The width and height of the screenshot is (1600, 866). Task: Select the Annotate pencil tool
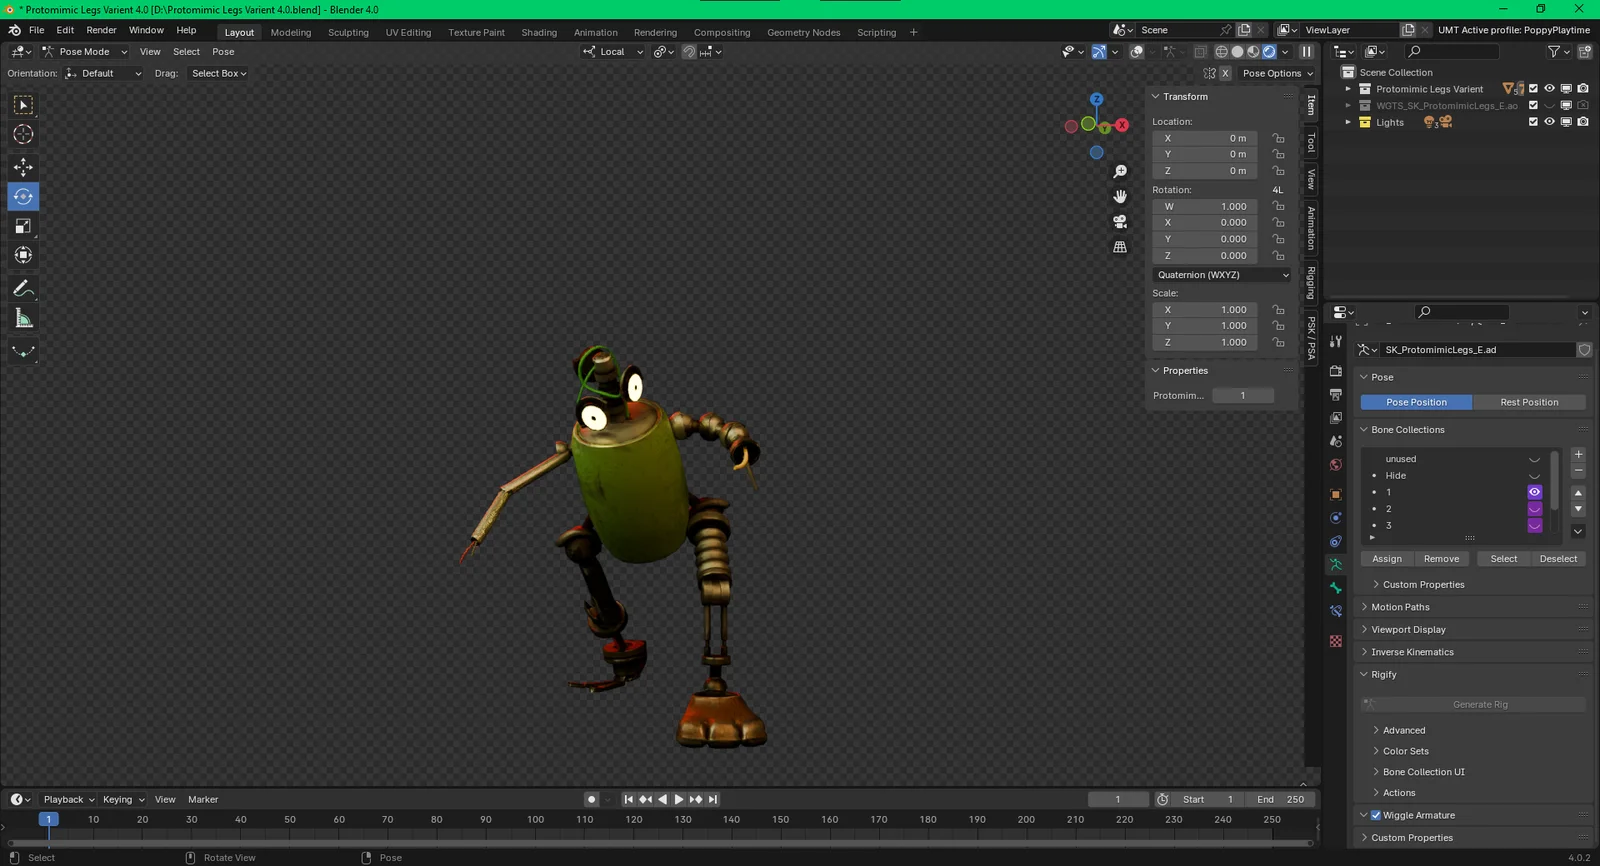(23, 289)
